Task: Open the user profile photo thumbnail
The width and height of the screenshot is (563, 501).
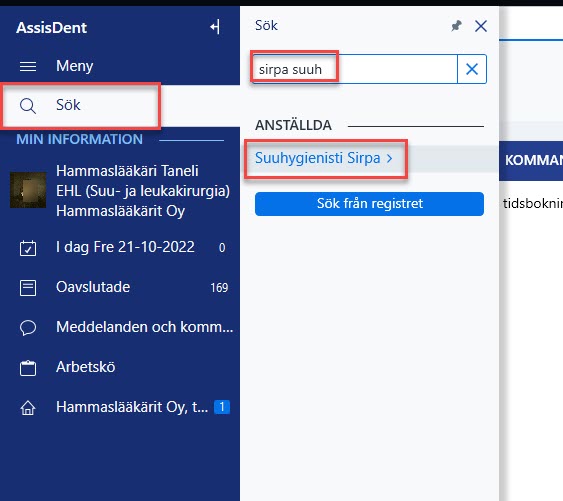Action: (28, 190)
